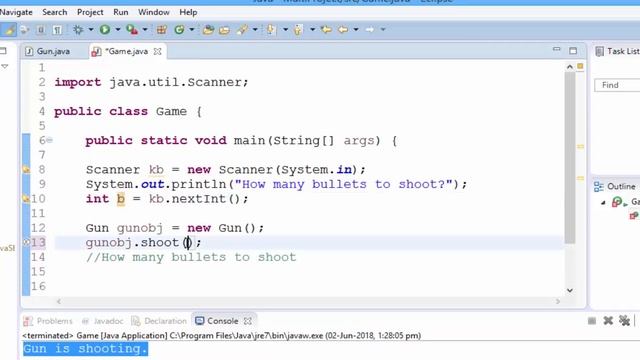Open the Declaration tab

point(159,321)
